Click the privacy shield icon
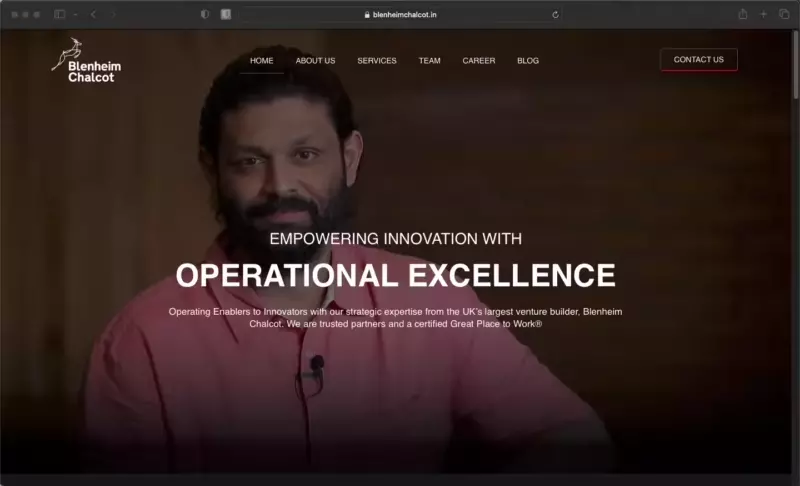The height and width of the screenshot is (486, 800). point(205,14)
